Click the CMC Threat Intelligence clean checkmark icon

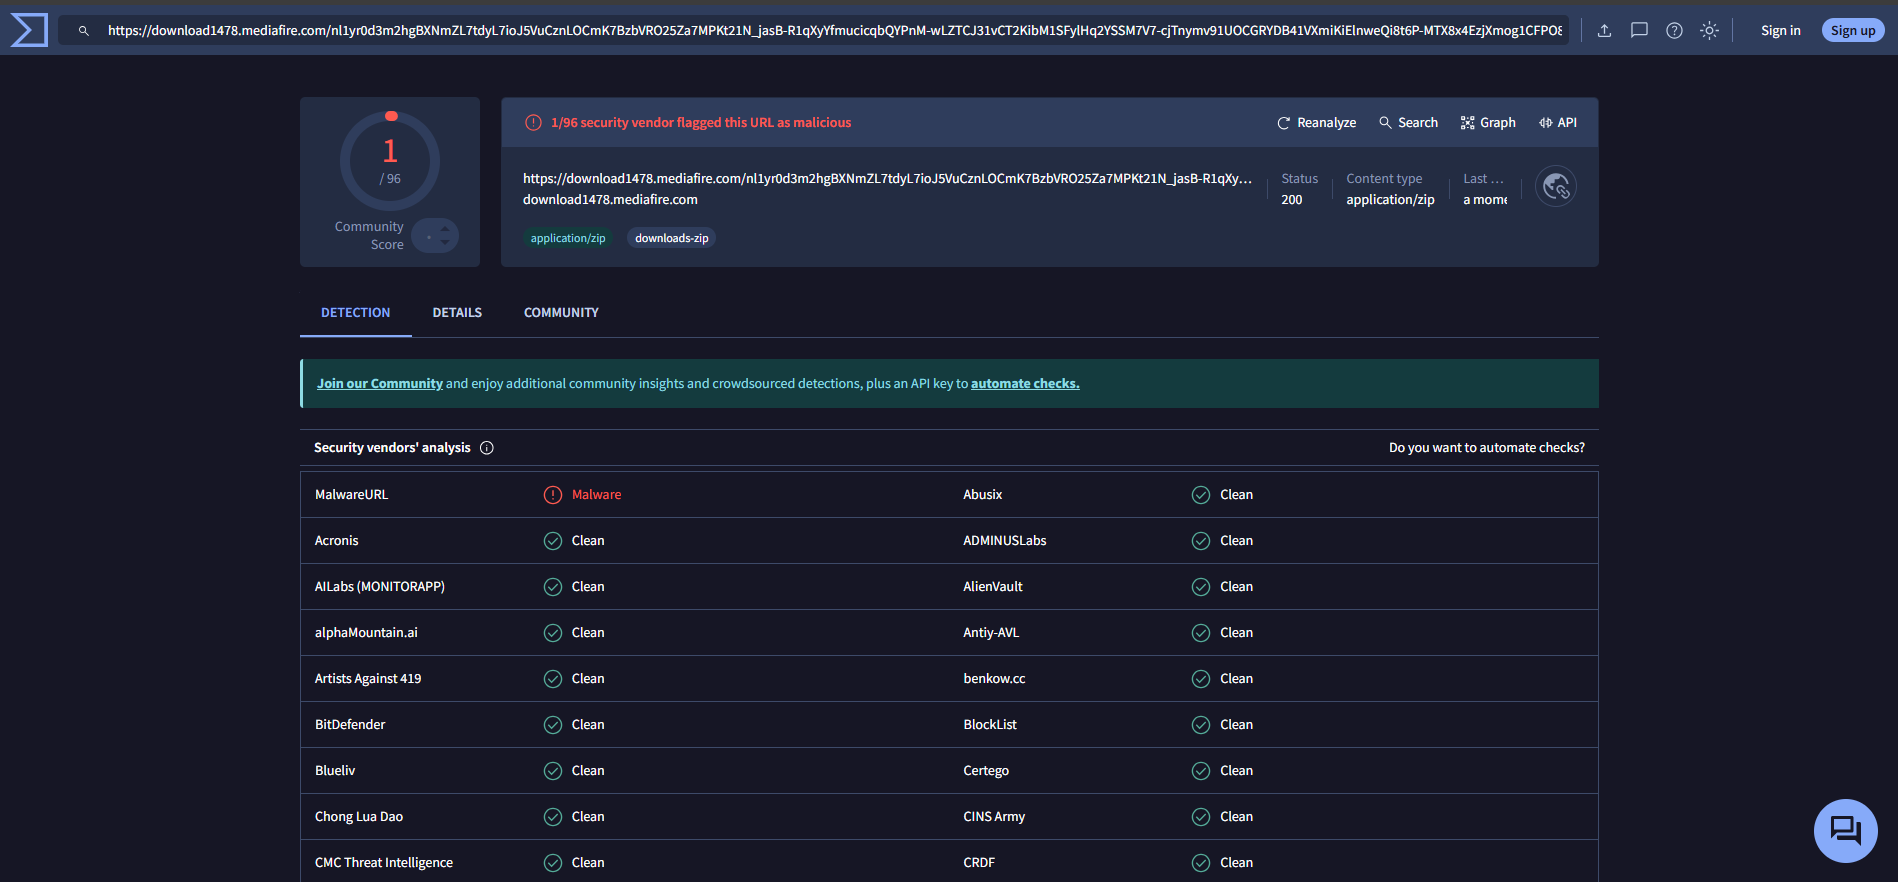553,863
